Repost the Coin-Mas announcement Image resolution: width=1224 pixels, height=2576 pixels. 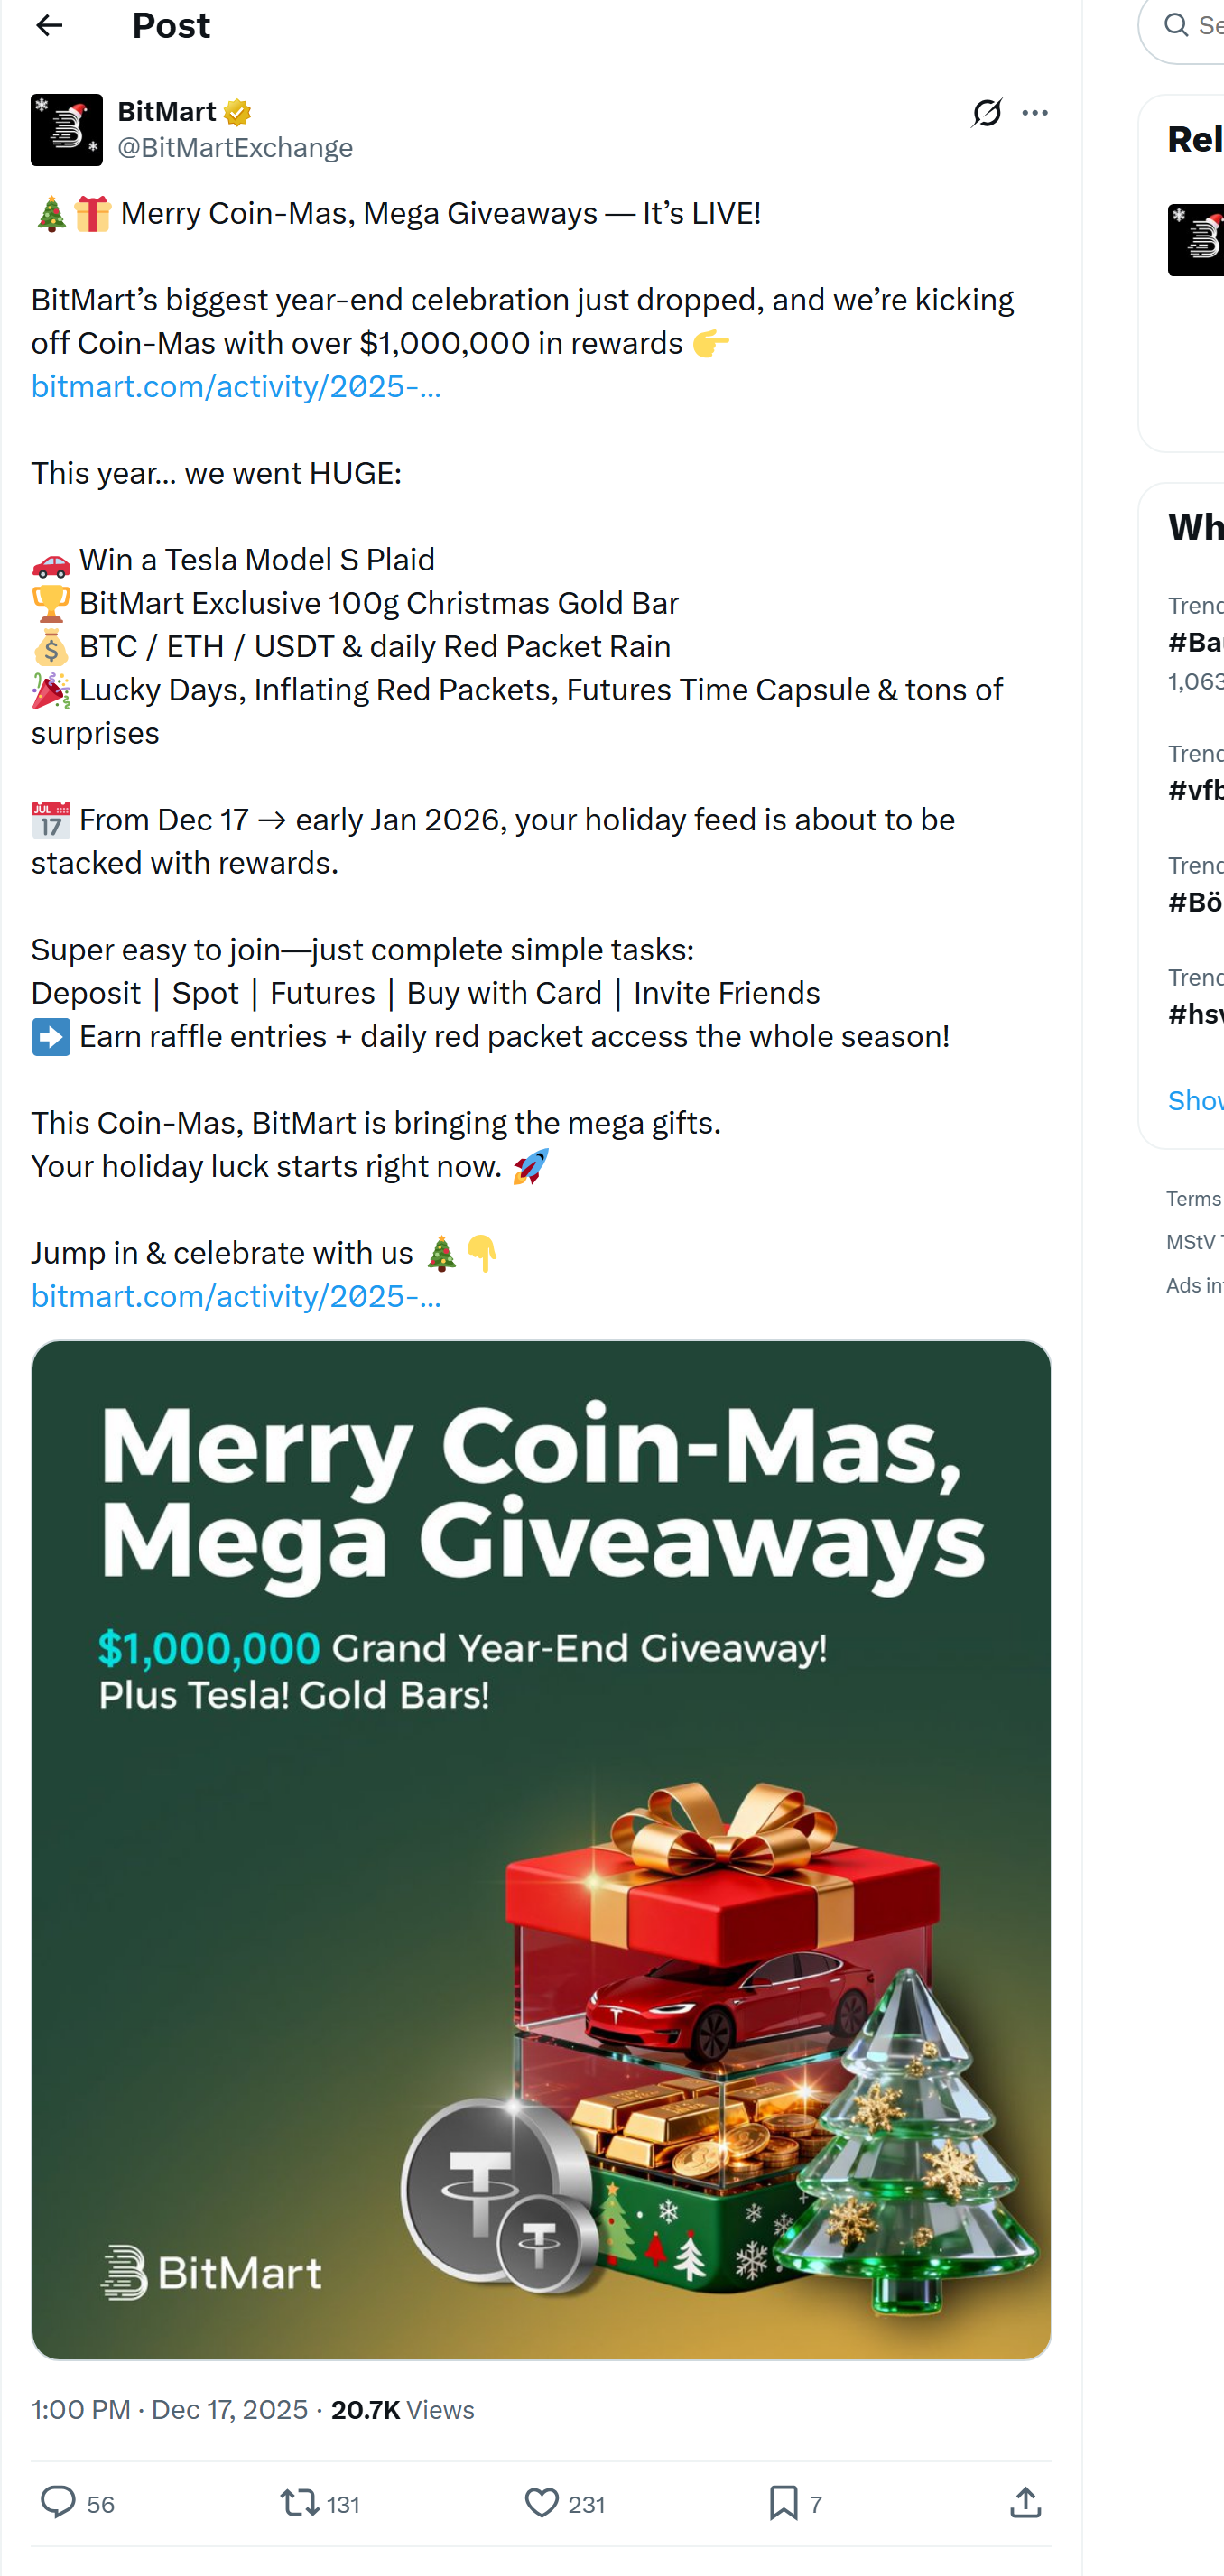click(299, 2503)
